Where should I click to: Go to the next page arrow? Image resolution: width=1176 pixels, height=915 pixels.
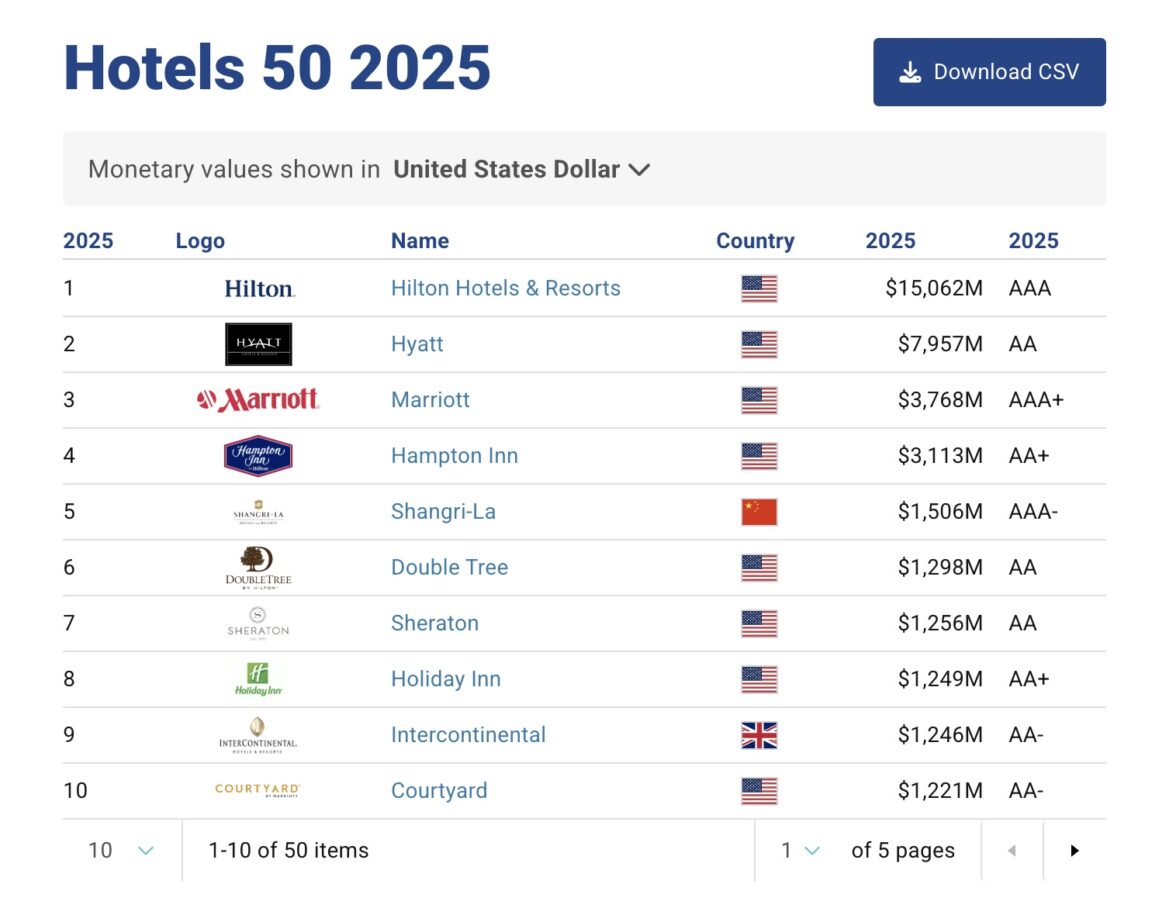1074,850
